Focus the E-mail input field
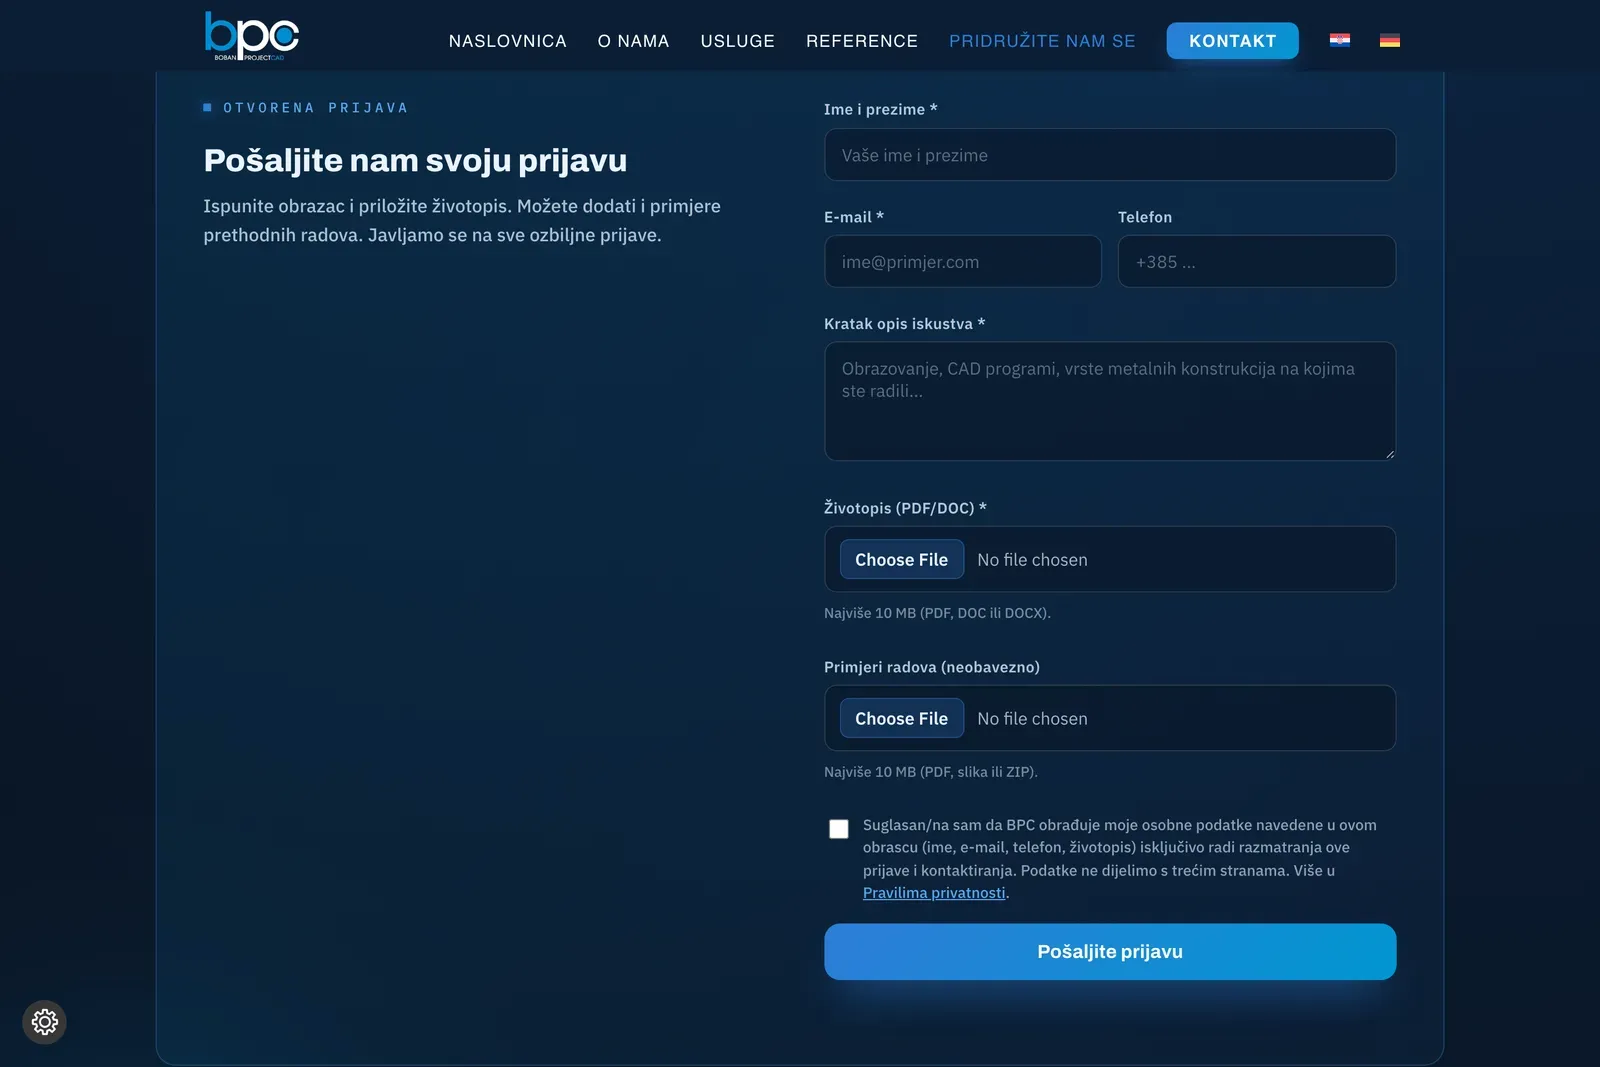The width and height of the screenshot is (1600, 1067). (963, 262)
